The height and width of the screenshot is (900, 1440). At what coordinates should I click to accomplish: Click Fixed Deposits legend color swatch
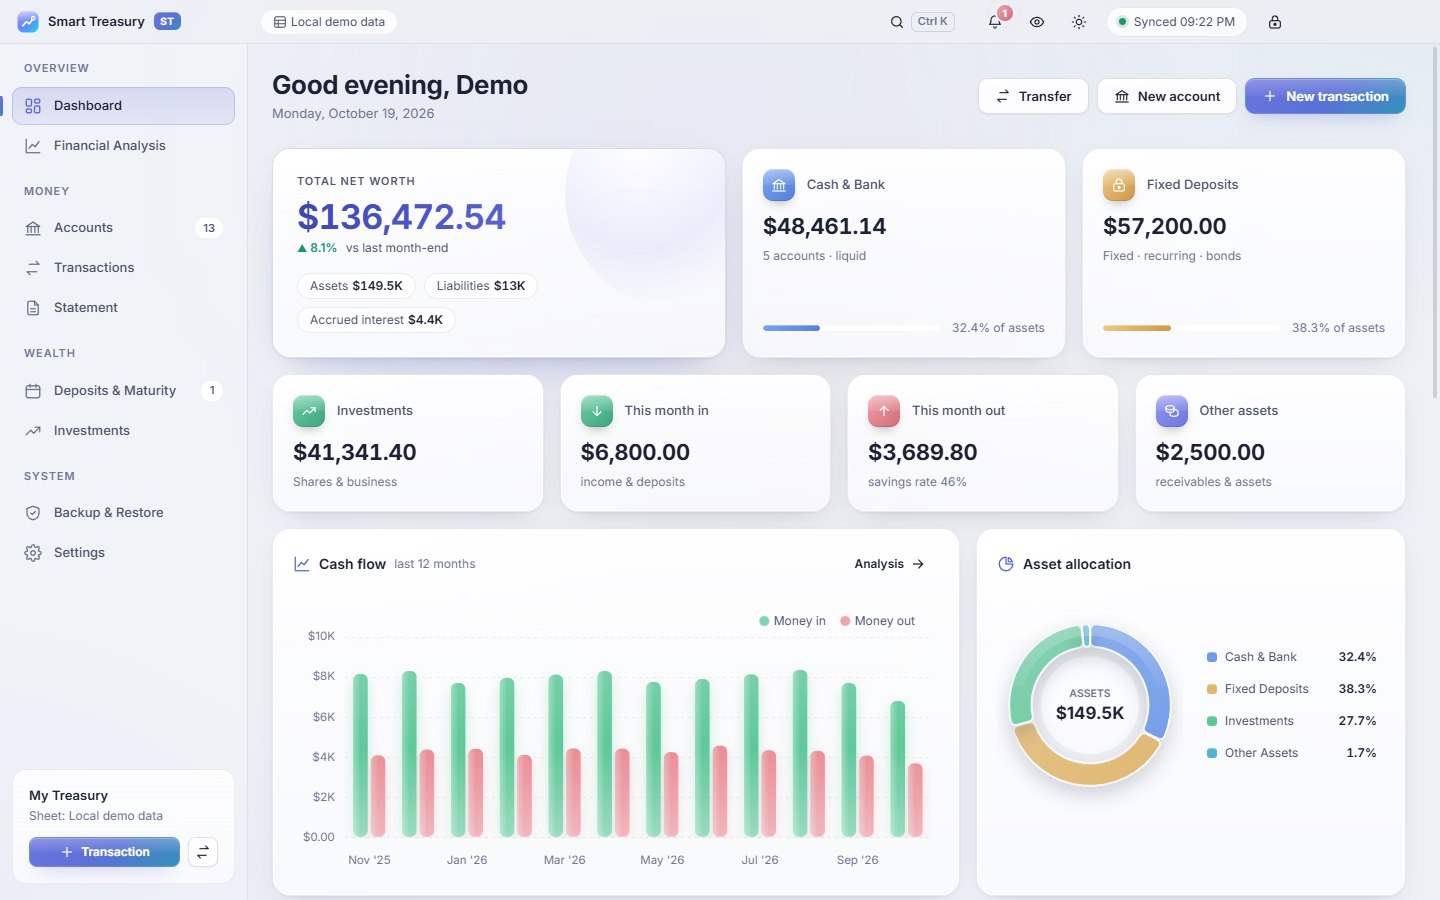point(1212,689)
